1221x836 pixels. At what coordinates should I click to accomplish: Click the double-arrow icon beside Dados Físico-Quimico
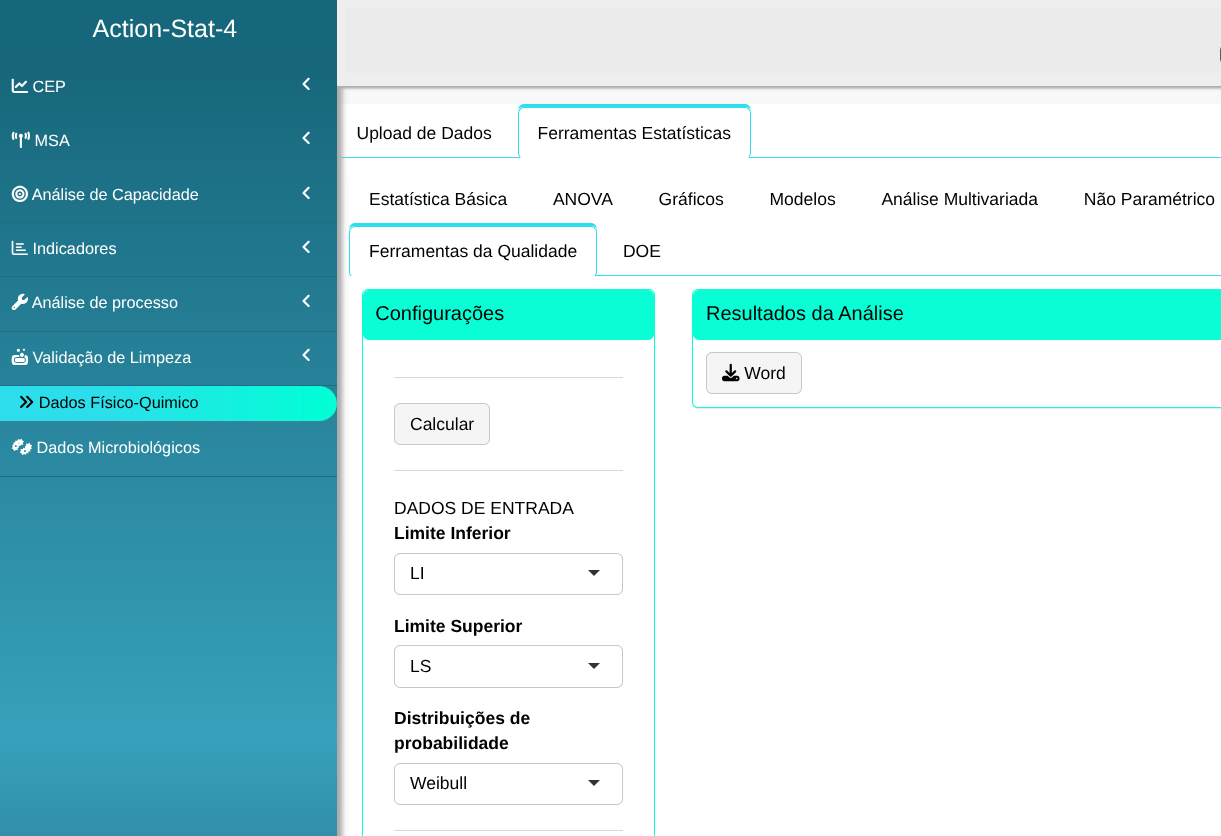coord(27,402)
